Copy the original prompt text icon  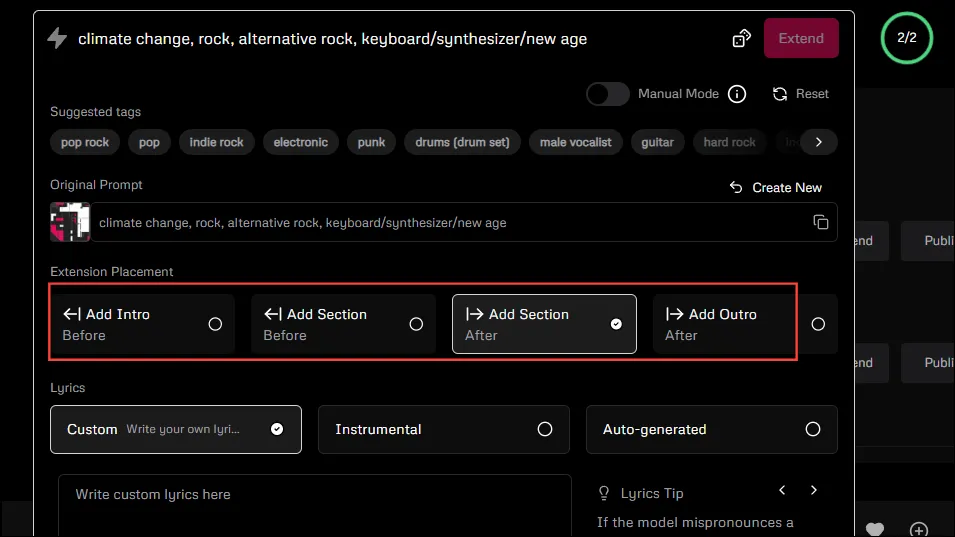coord(820,222)
